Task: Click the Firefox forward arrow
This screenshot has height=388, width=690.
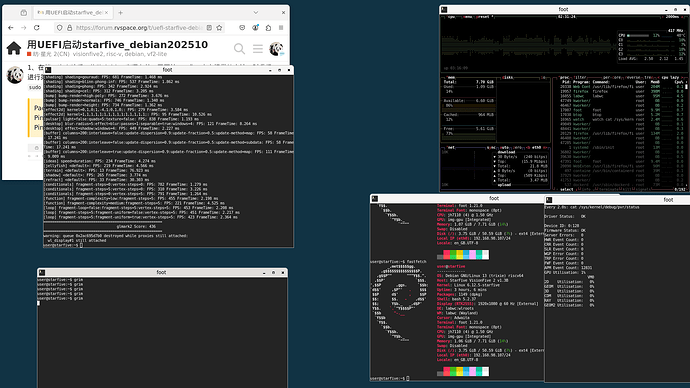Action: pyautogui.click(x=23, y=28)
